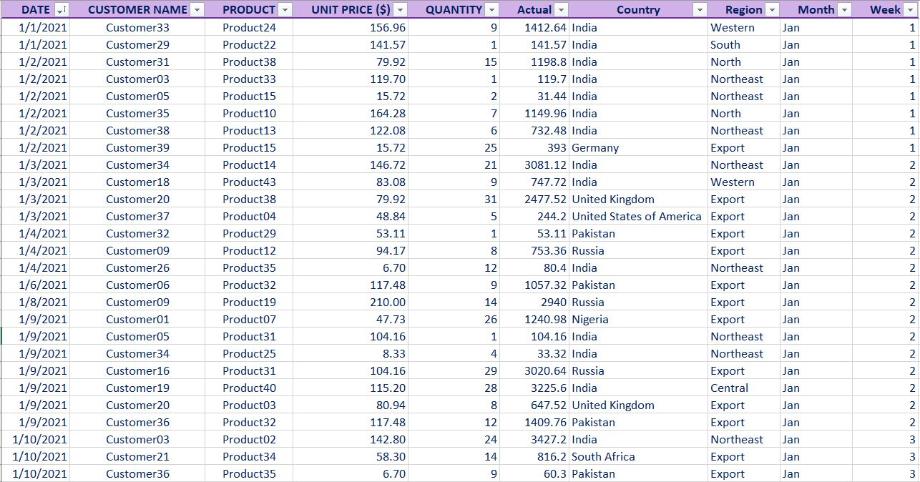Click the Nigeria cell in Country column

tap(592, 319)
